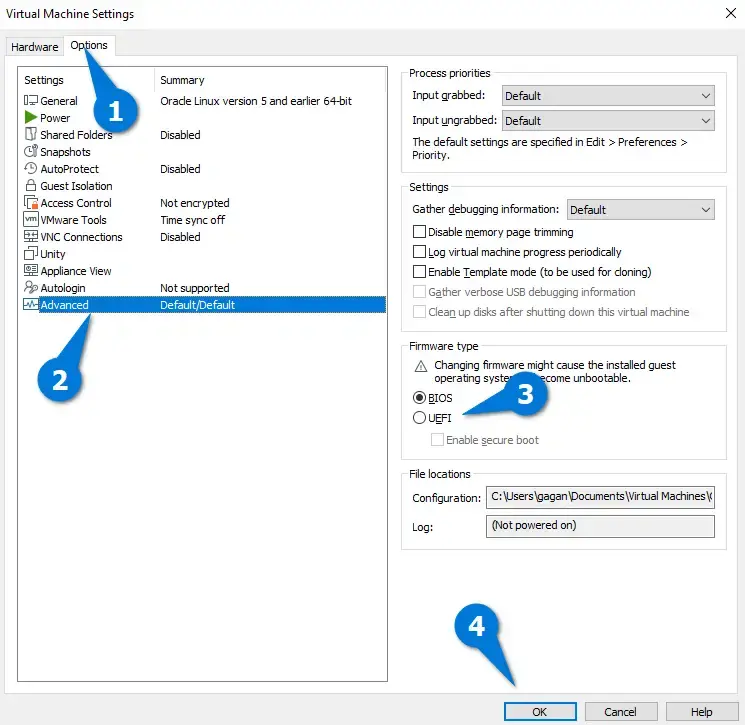Click the Configuration file path field
Image resolution: width=745 pixels, height=725 pixels.
[600, 496]
